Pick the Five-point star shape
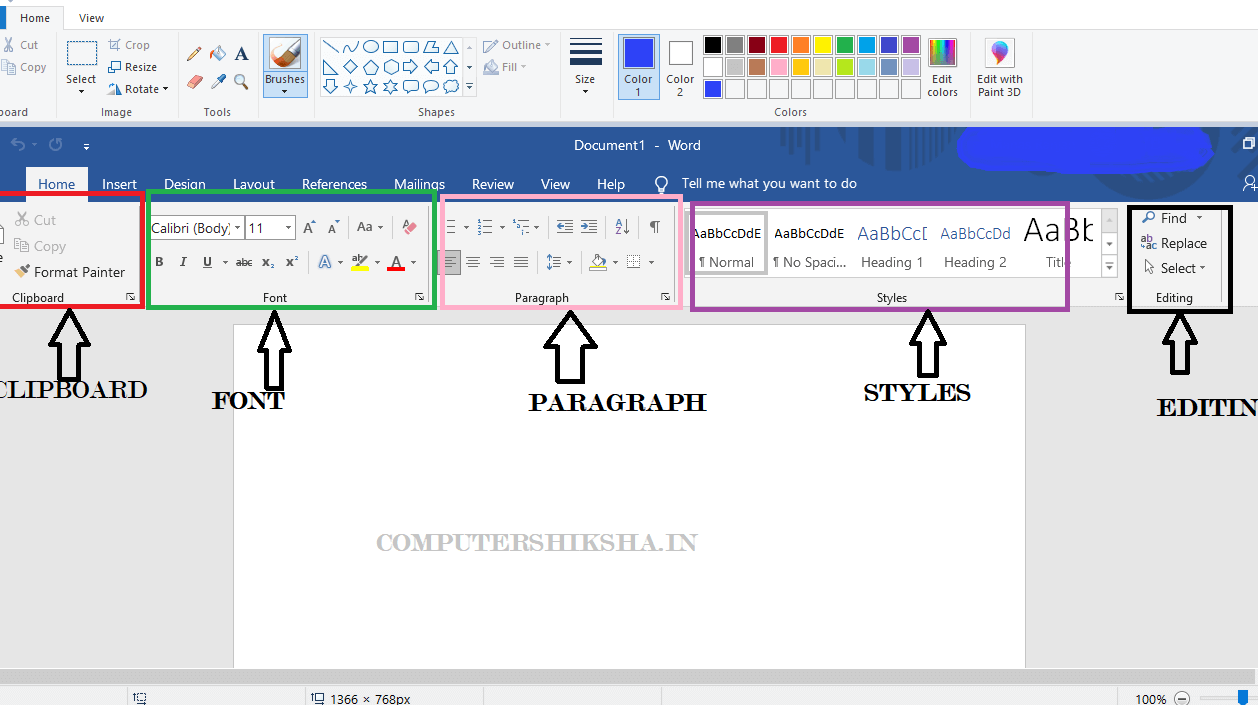 pos(370,87)
